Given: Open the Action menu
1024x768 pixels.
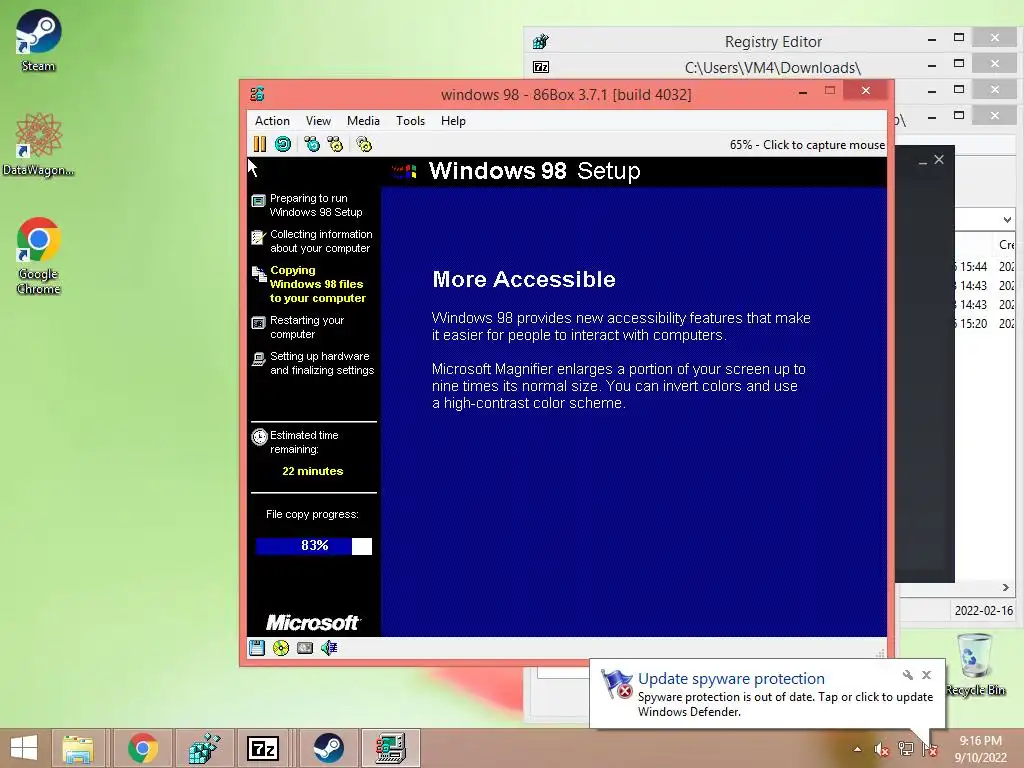Looking at the screenshot, I should pos(272,121).
